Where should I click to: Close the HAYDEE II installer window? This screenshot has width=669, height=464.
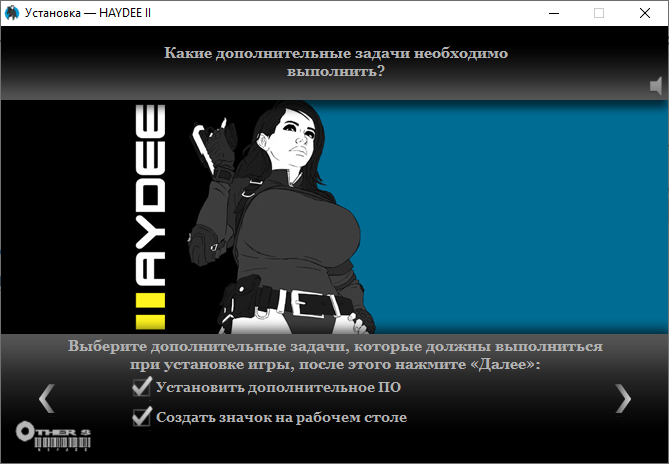[x=645, y=13]
